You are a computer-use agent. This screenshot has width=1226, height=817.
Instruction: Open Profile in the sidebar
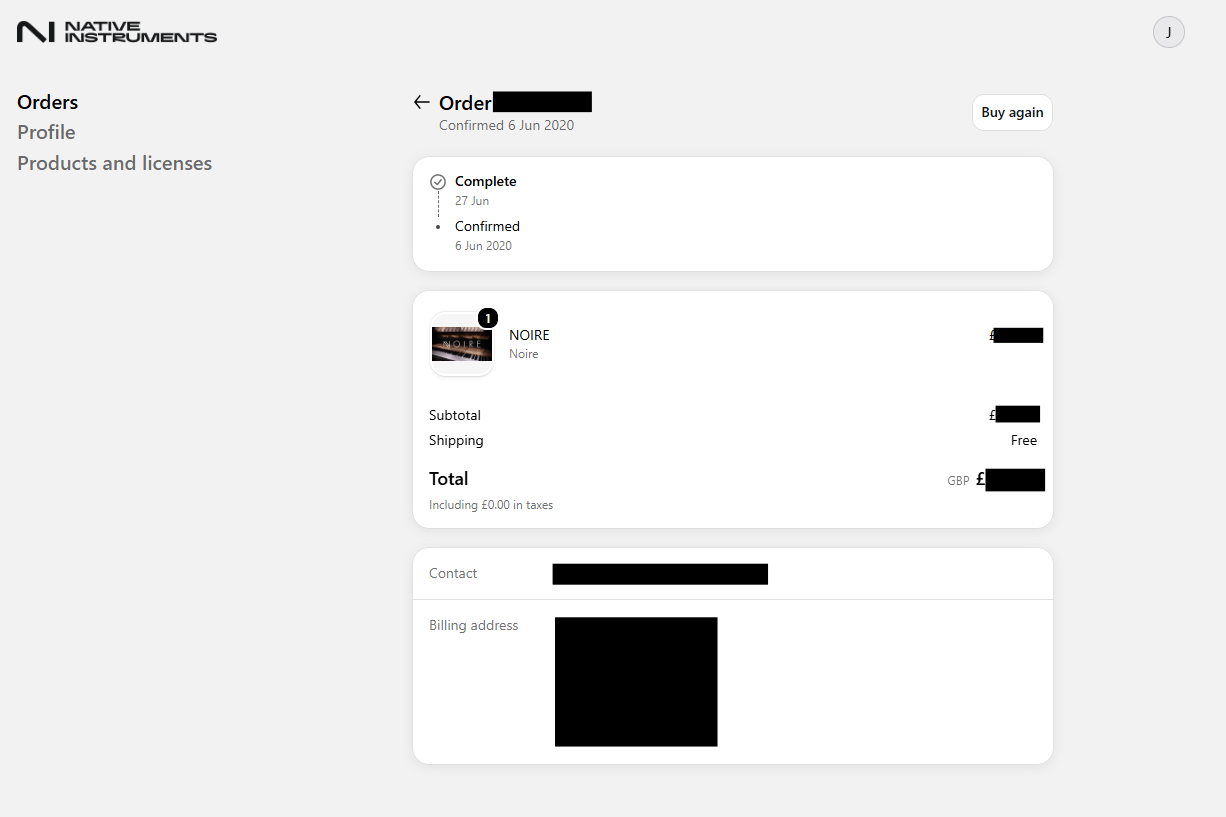[46, 132]
